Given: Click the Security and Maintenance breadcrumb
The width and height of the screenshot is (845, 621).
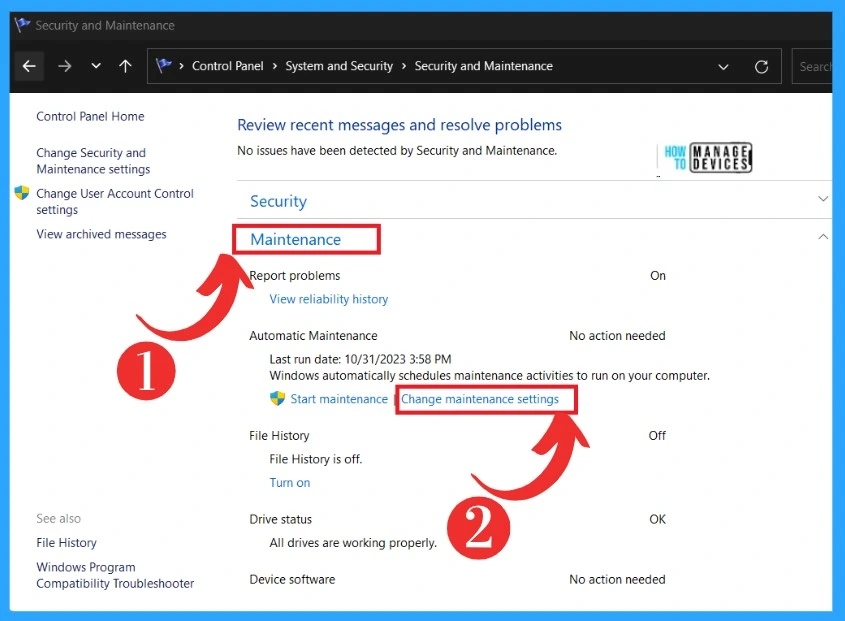Looking at the screenshot, I should coord(483,66).
